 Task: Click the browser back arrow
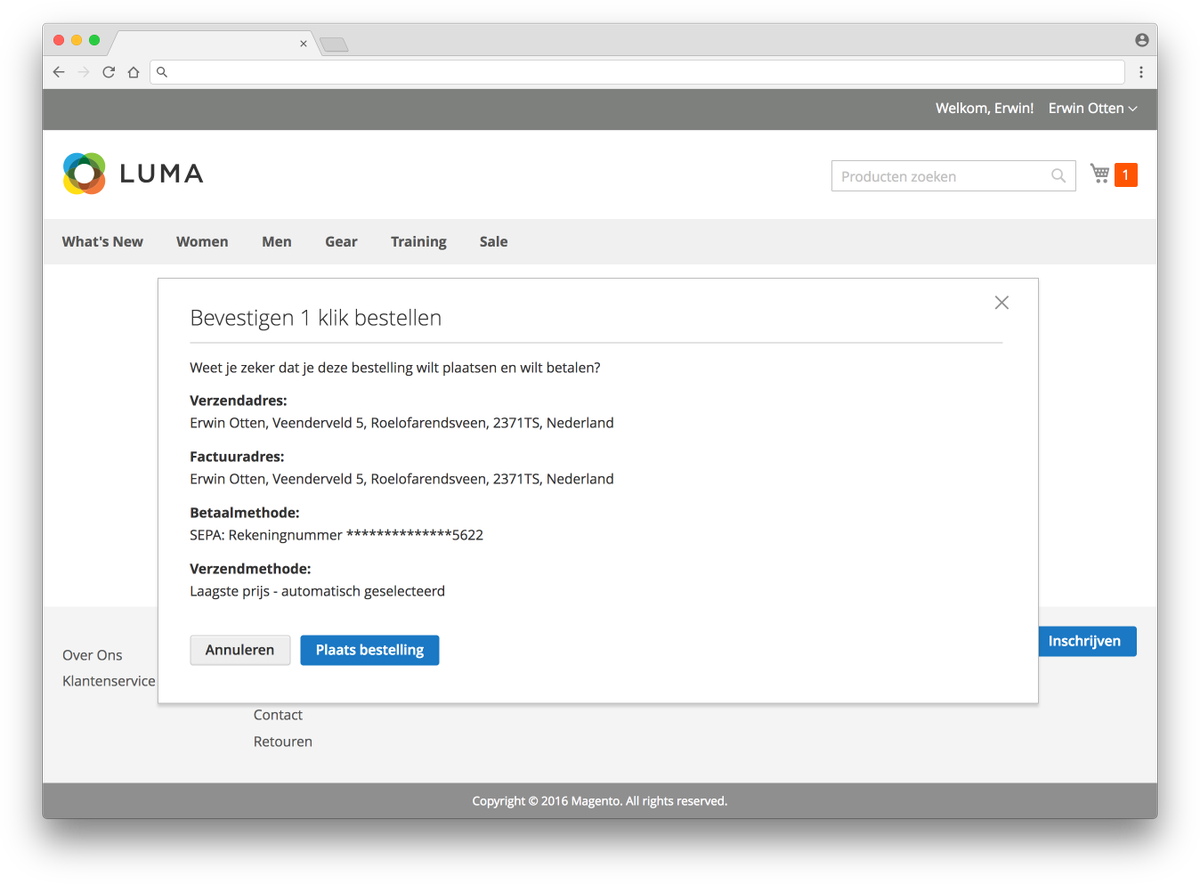pos(59,72)
